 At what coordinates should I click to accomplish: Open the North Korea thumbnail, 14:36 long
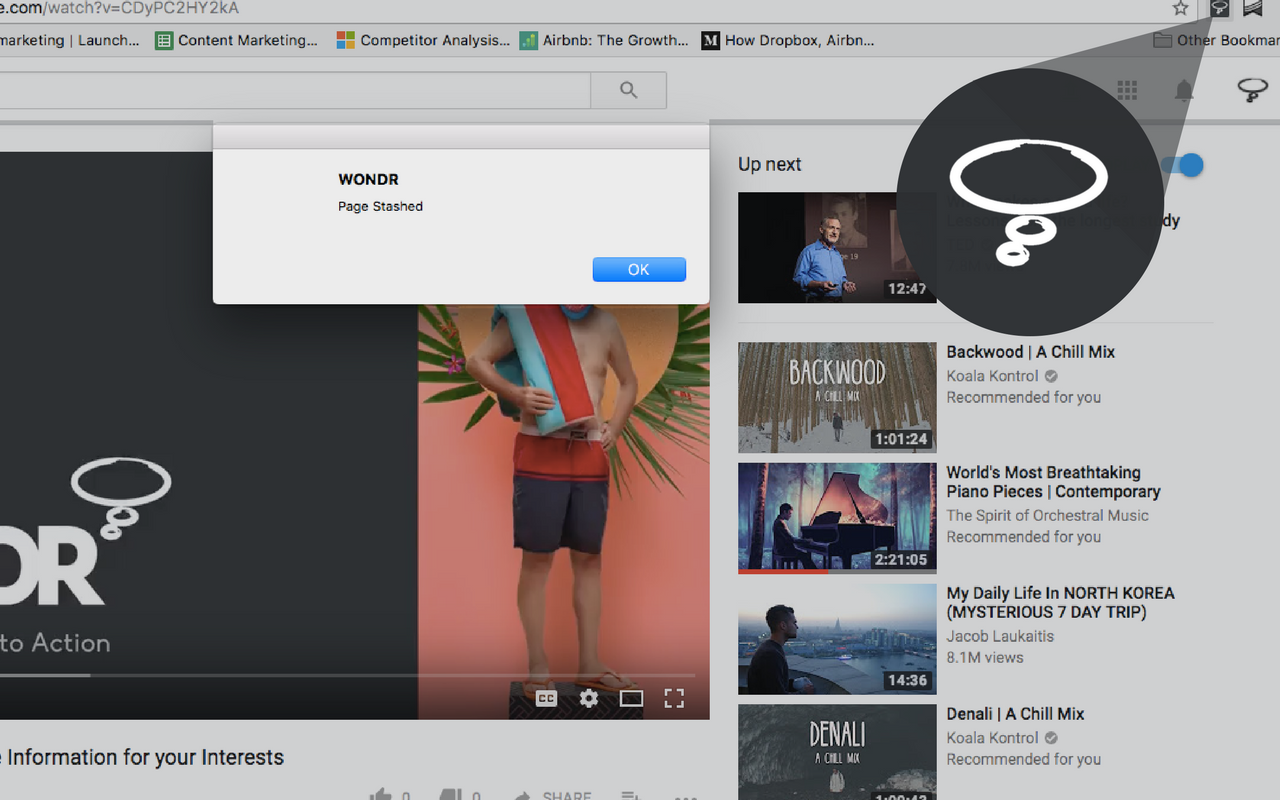pos(837,639)
